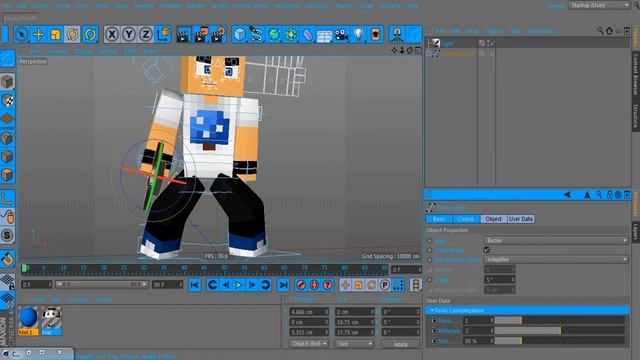Click the S snap settings icon

coord(7,236)
